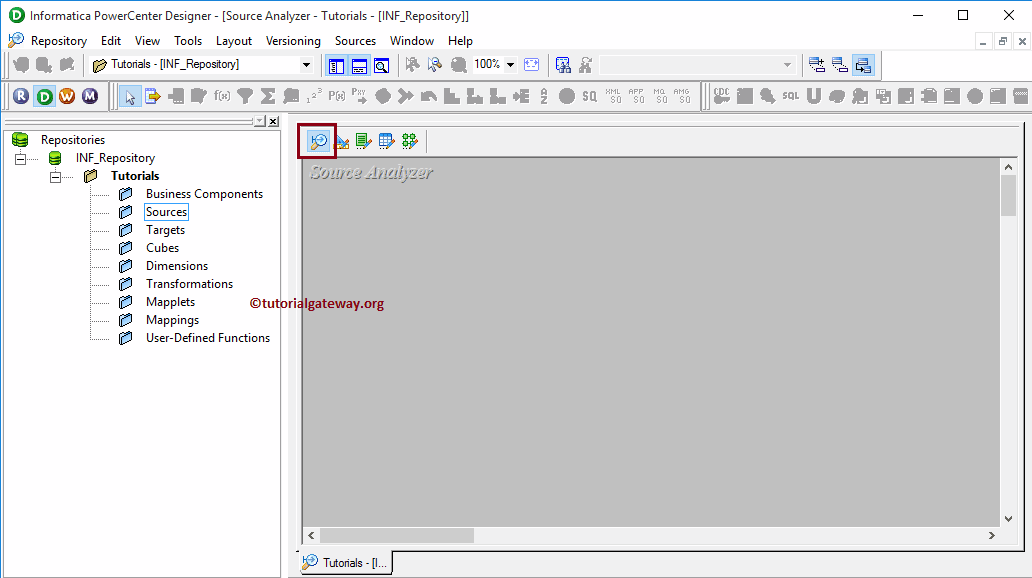
Task: Toggle the Output window icon
Action: (x=359, y=65)
